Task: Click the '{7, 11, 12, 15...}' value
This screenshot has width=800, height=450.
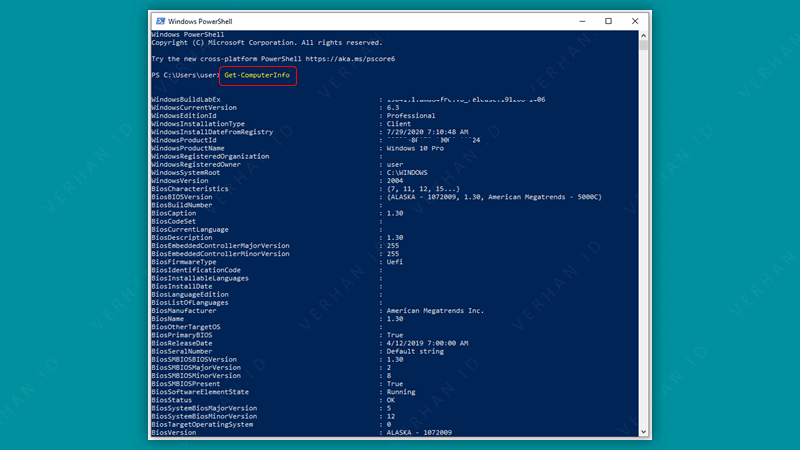Action: coord(423,189)
